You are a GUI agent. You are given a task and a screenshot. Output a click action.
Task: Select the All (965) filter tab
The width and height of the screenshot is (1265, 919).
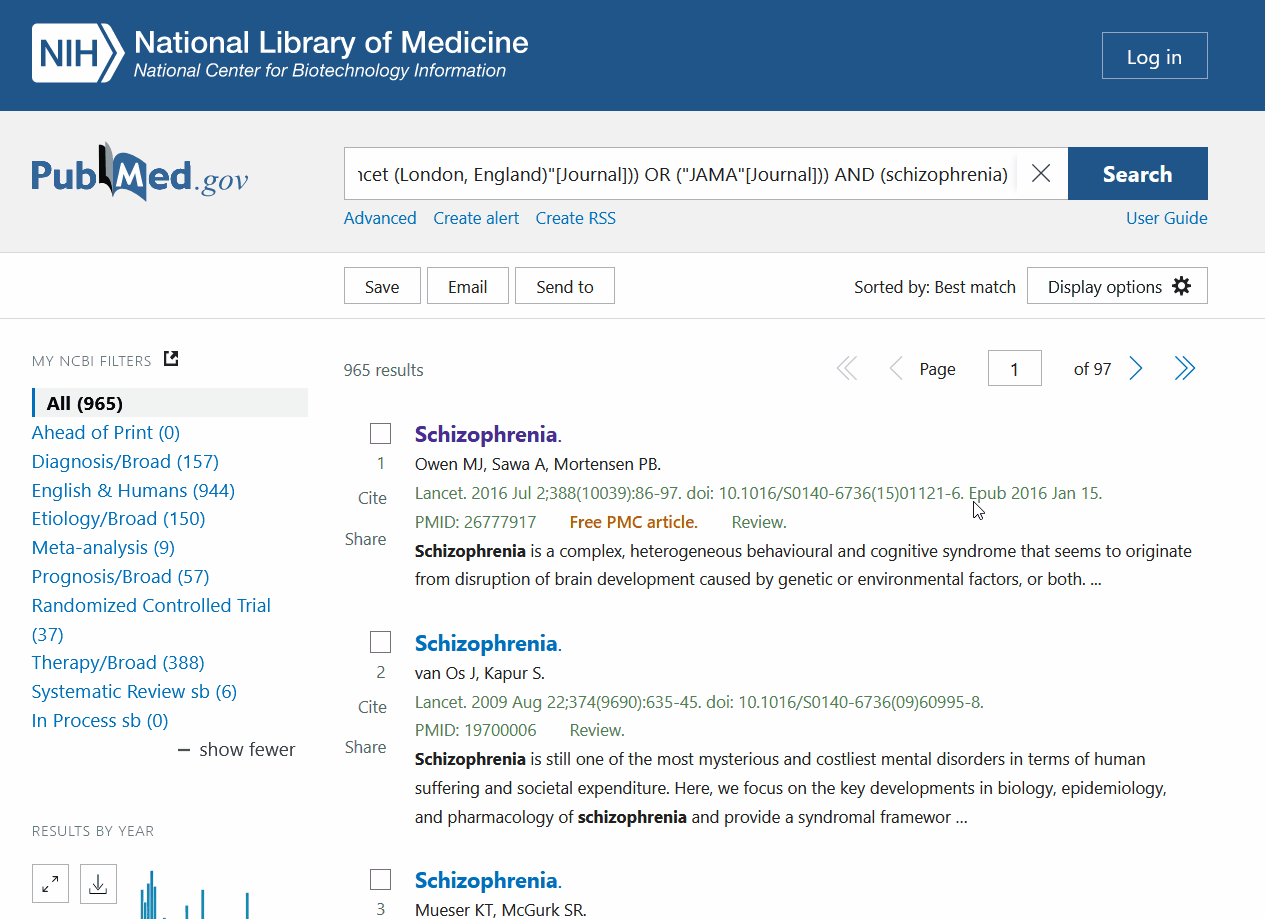coord(81,403)
